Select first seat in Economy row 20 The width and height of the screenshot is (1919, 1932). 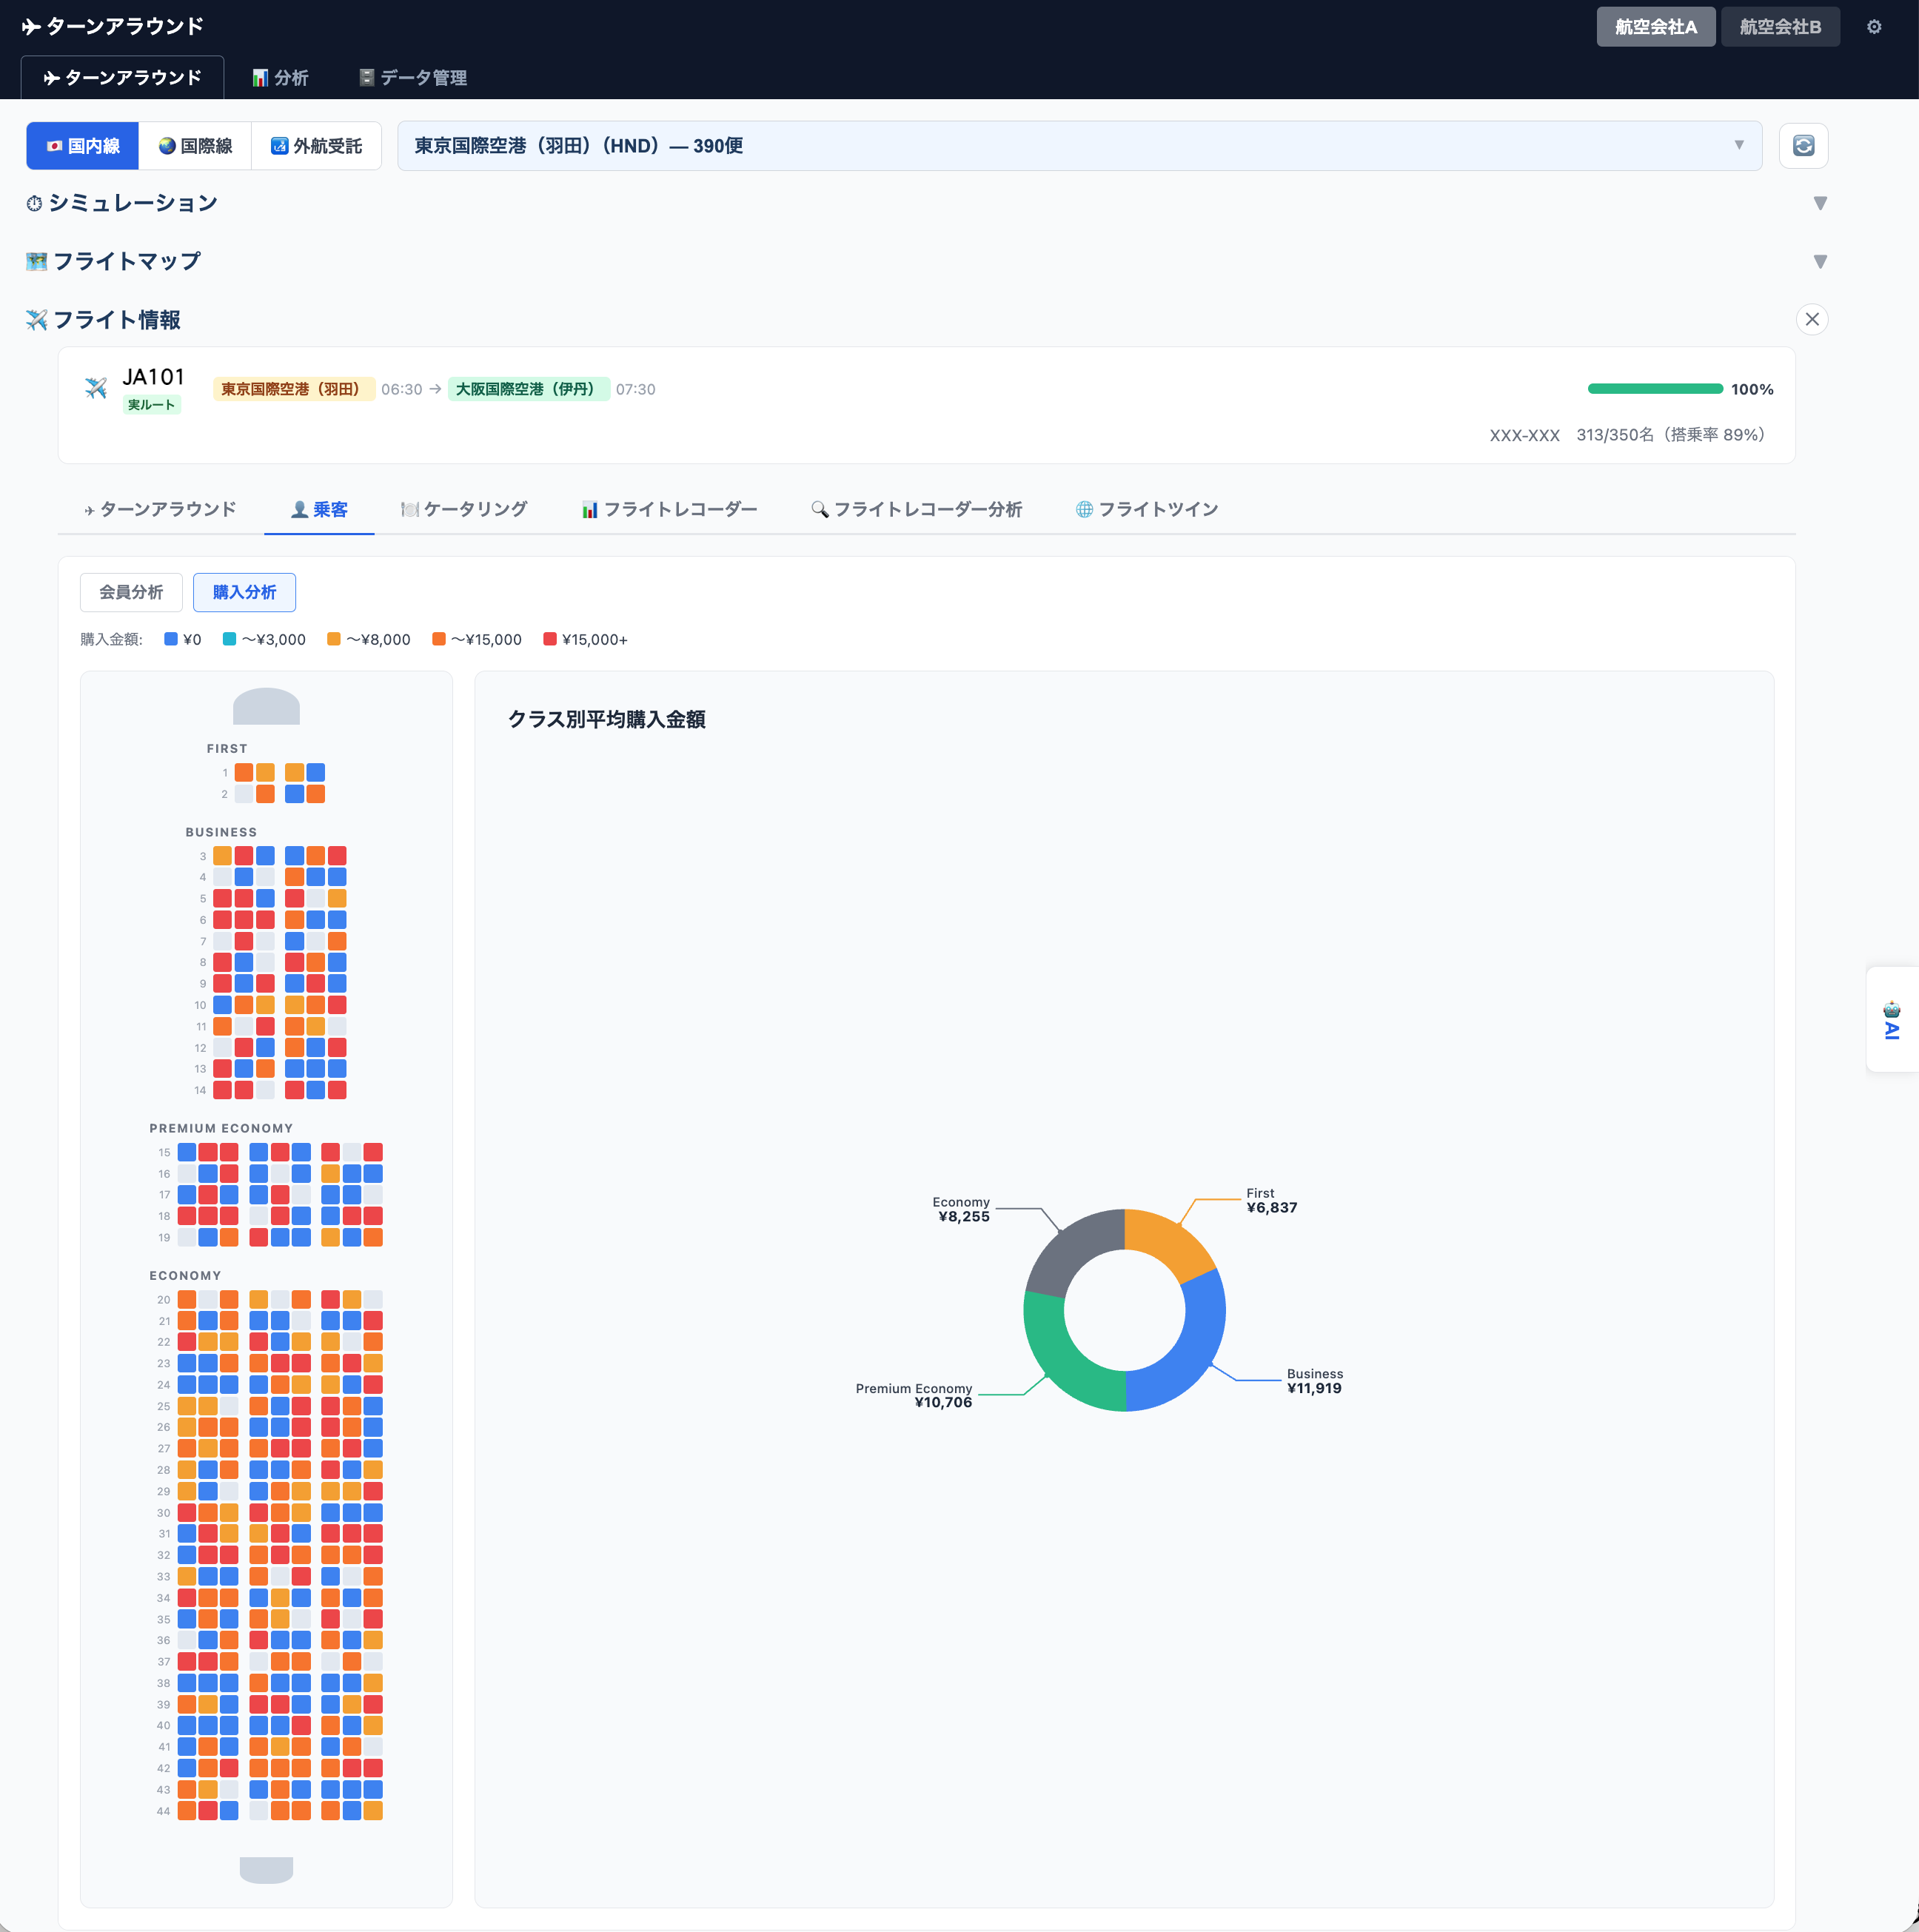click(187, 1300)
